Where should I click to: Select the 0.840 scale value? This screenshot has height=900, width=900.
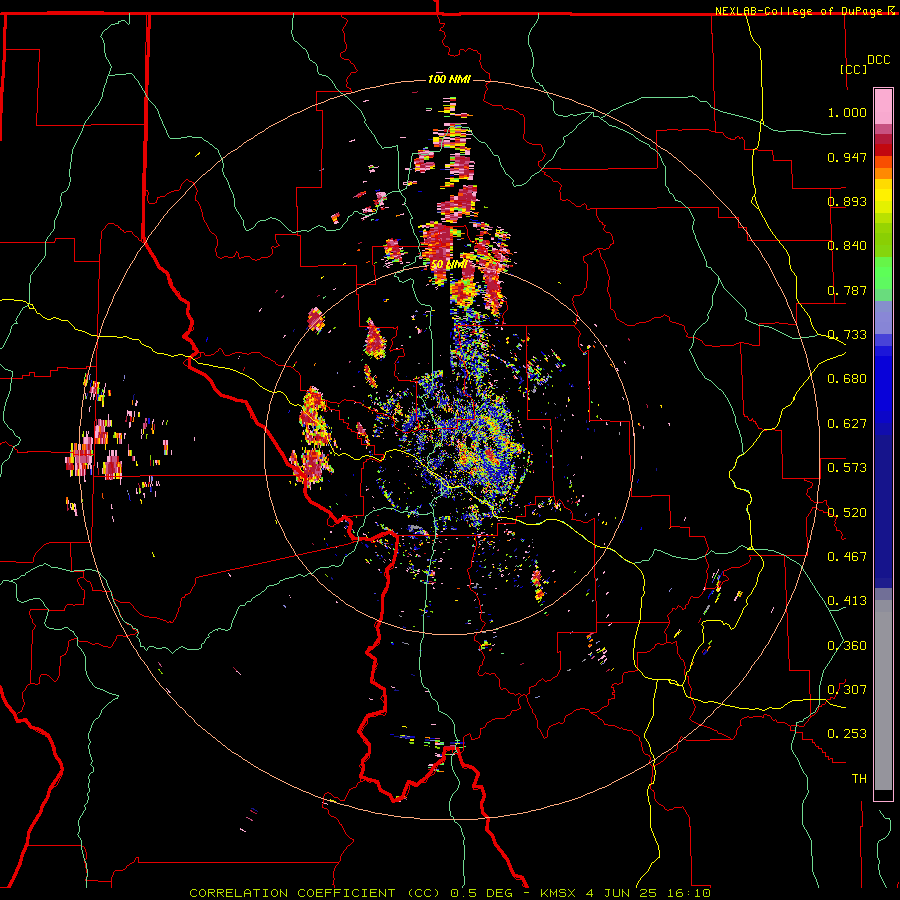point(847,246)
